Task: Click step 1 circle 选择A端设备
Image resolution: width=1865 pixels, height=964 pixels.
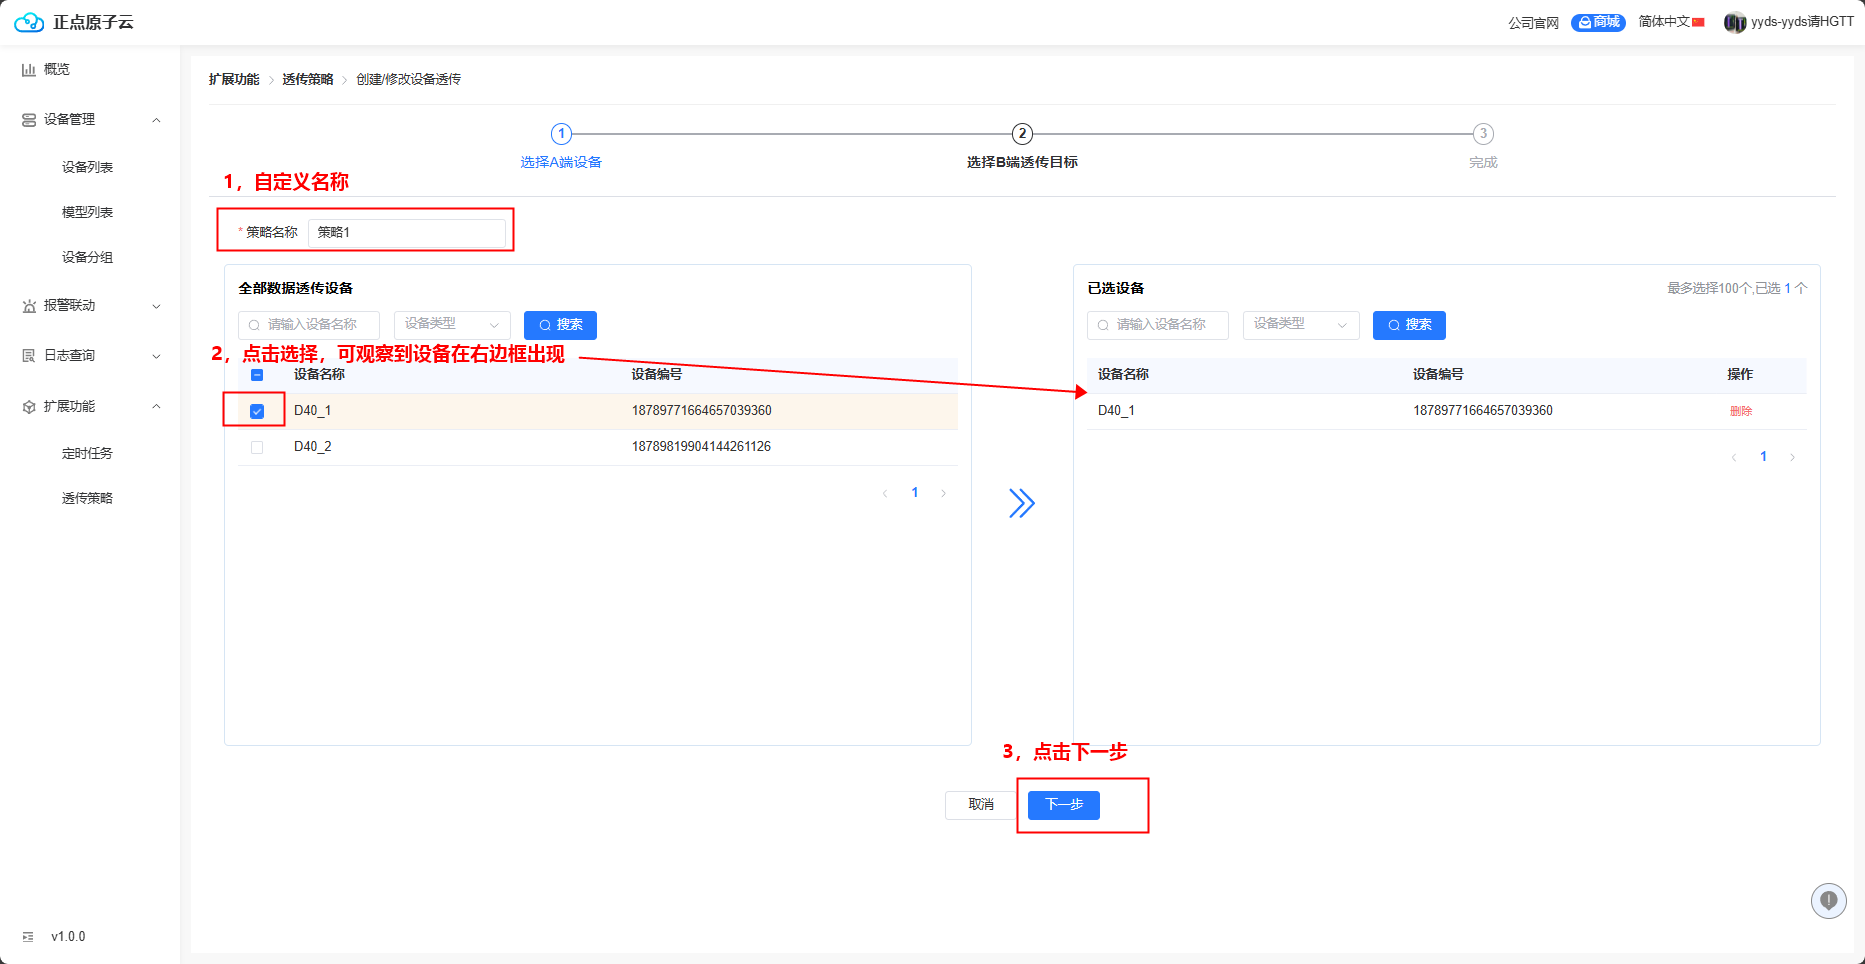Action: [561, 134]
